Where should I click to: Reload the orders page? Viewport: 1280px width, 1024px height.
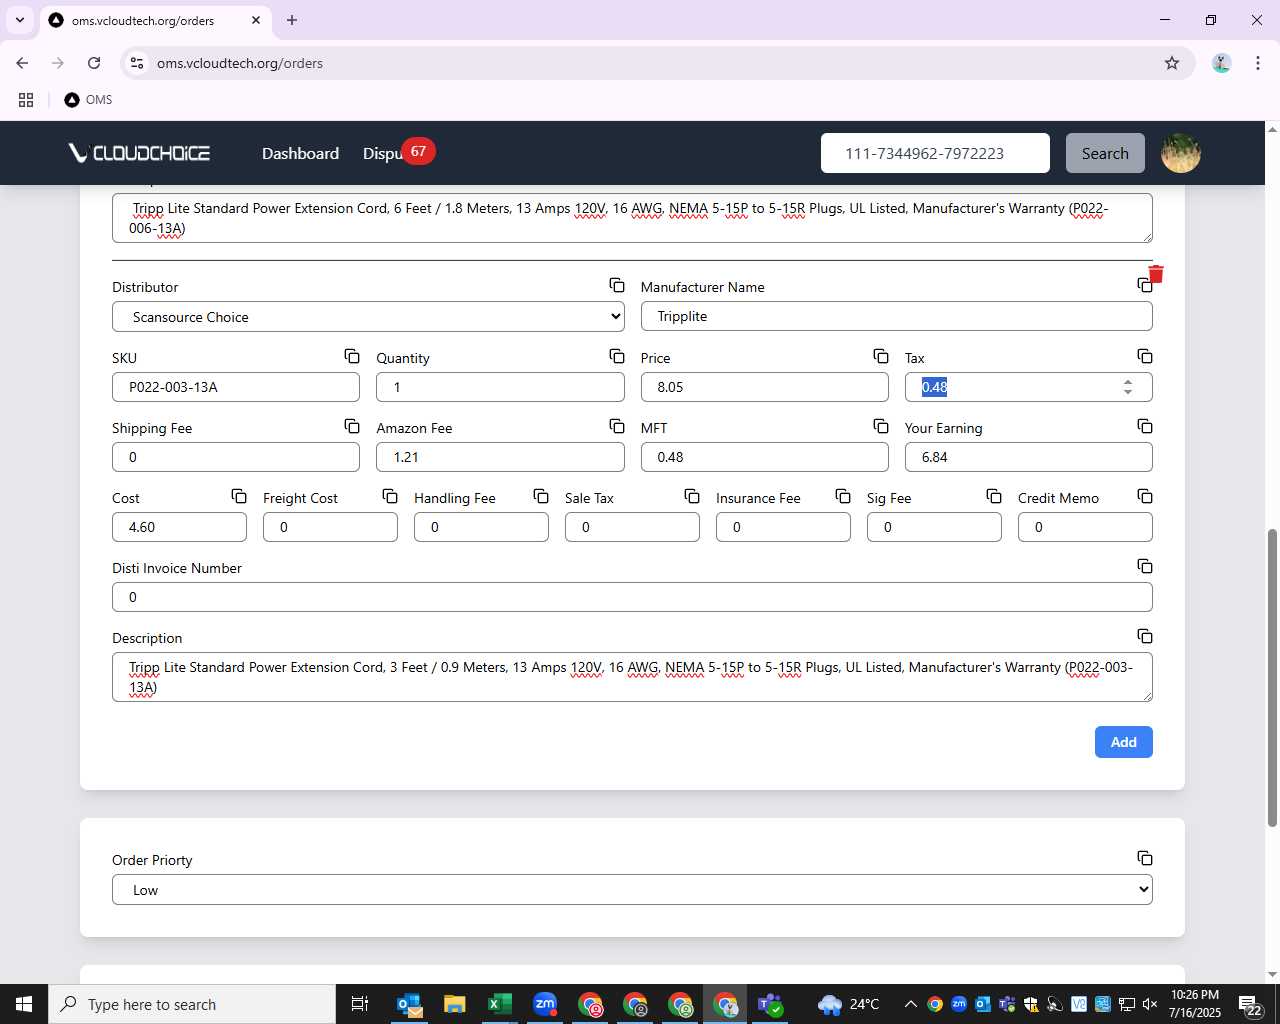(x=94, y=63)
